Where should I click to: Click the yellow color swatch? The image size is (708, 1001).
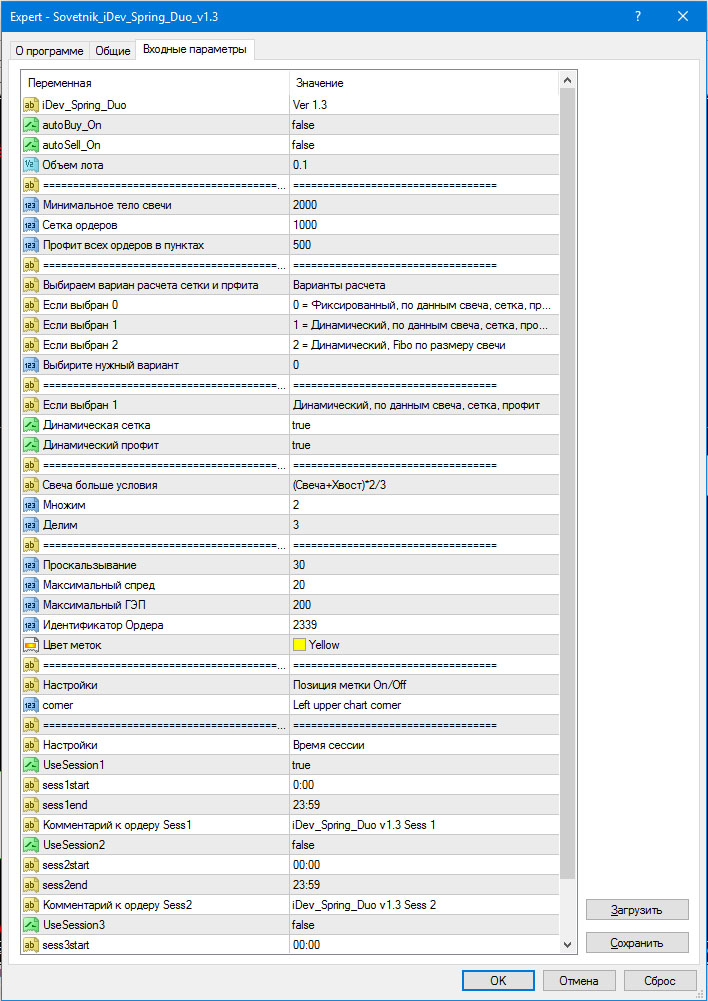coord(299,645)
